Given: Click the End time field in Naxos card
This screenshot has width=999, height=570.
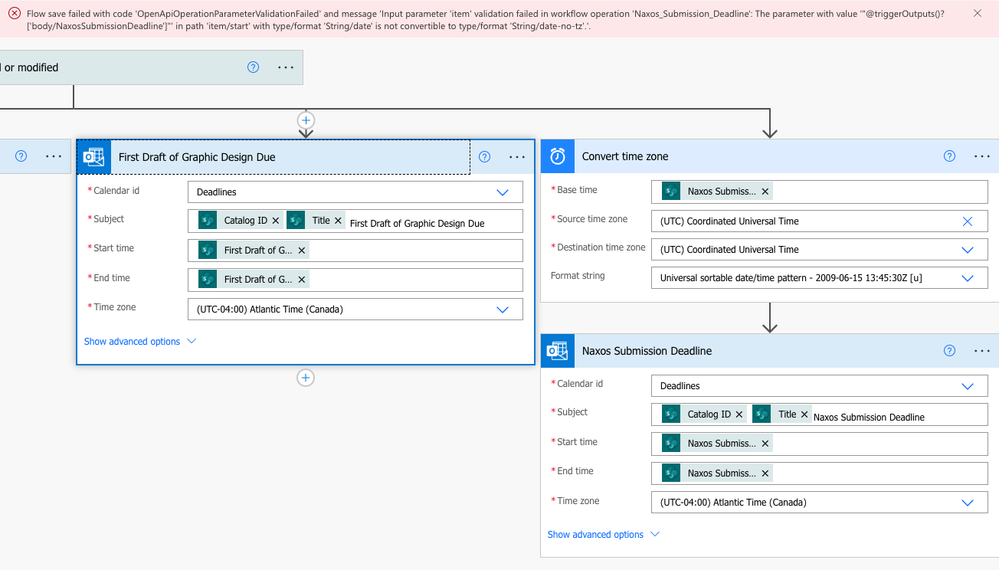Looking at the screenshot, I should pos(819,473).
